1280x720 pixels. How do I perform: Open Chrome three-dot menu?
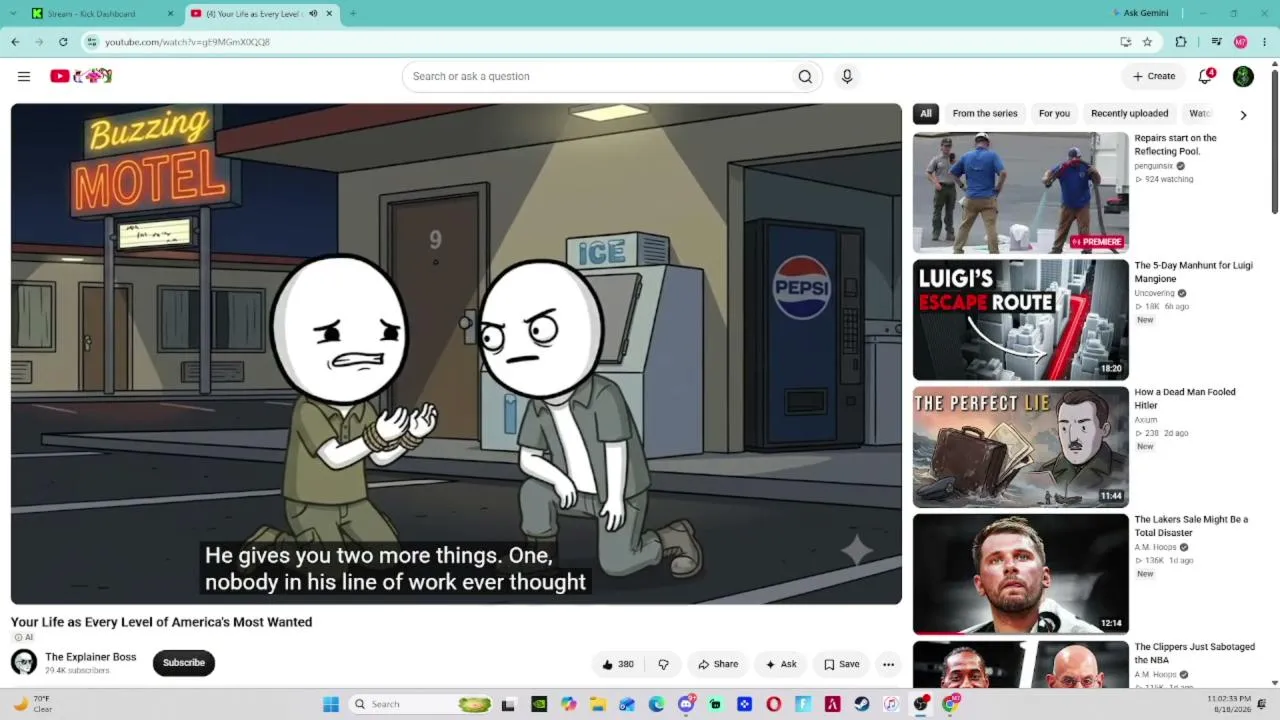(x=1265, y=42)
